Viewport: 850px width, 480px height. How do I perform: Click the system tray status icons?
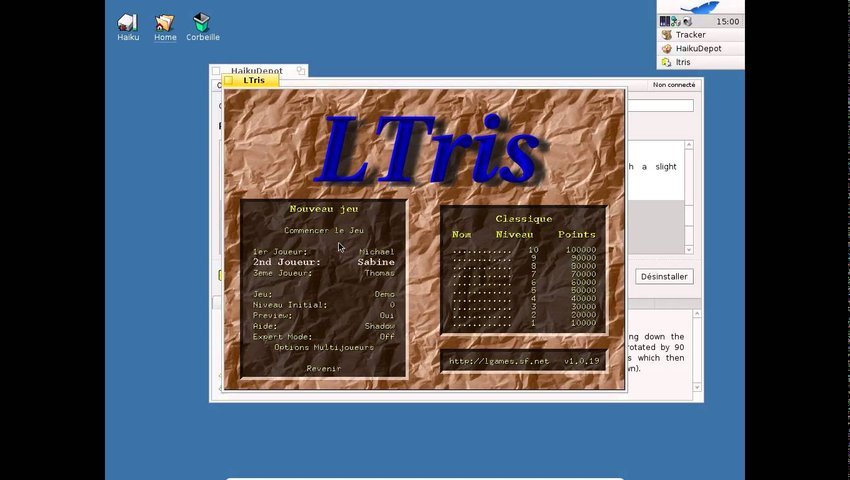pos(676,21)
